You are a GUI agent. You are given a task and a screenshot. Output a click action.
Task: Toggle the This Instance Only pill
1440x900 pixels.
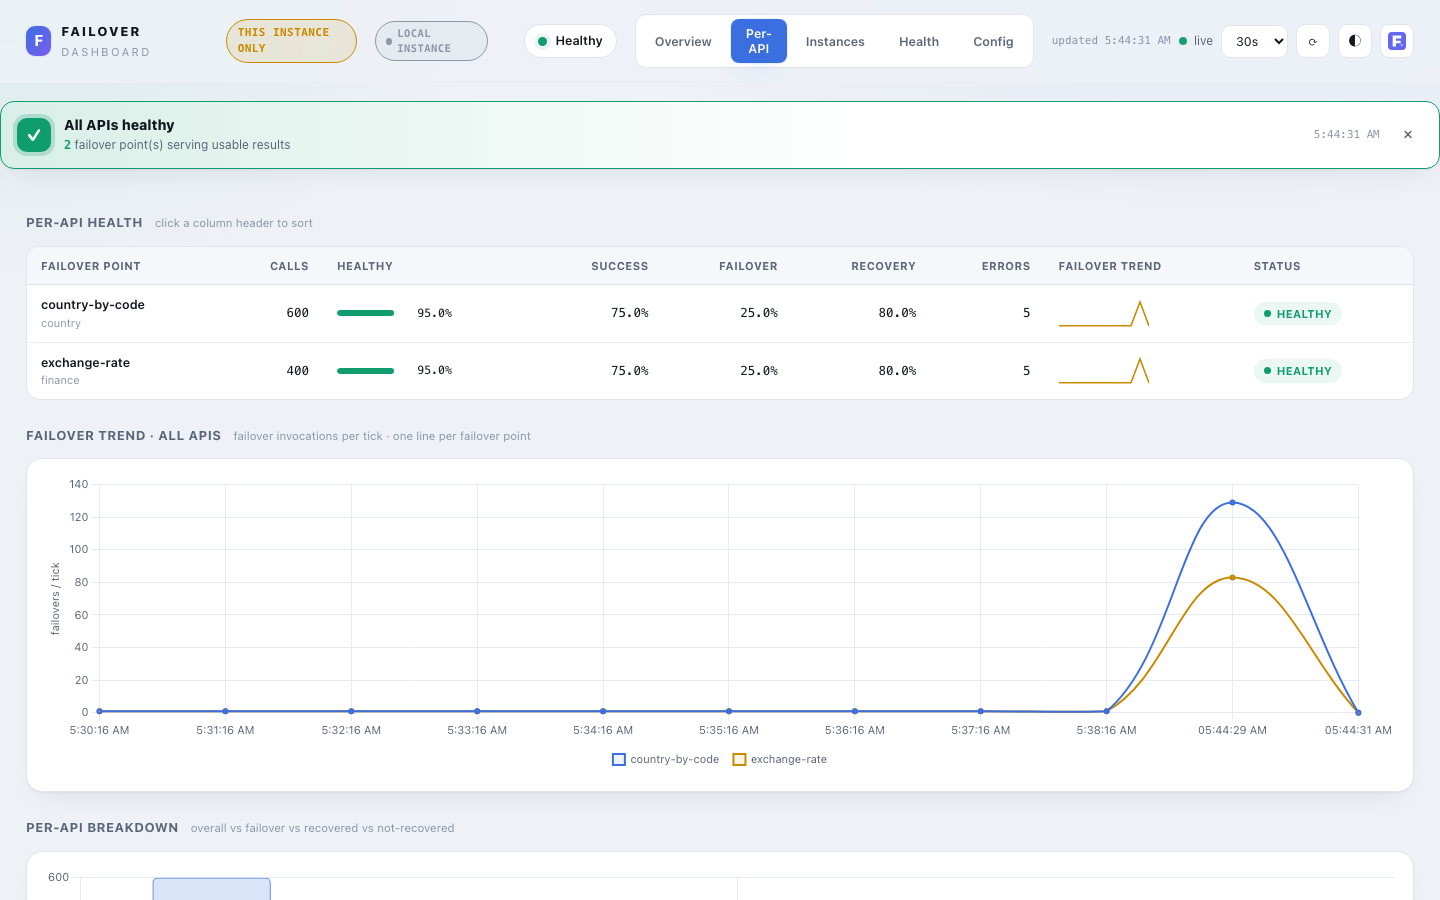[291, 41]
